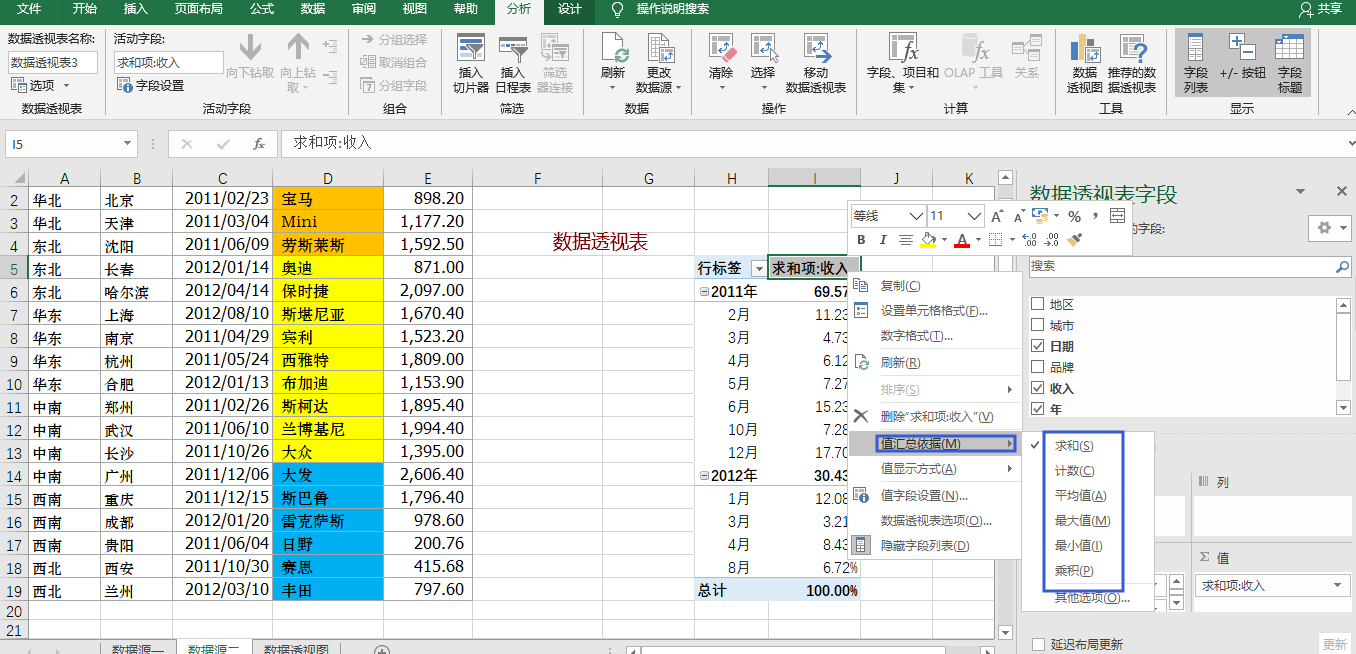The image size is (1356, 654).
Task: Toggle the 字段列表 (Field List) button
Action: click(x=1196, y=62)
